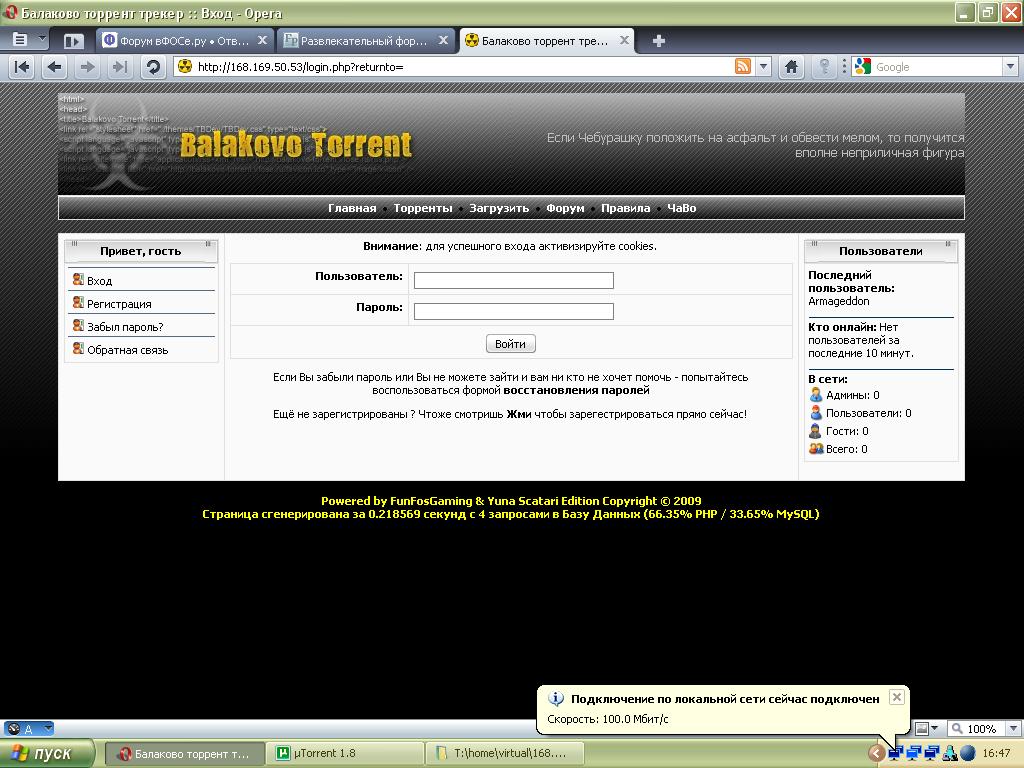This screenshot has height=768, width=1024.
Task: Focus the Пользователь username field
Action: (x=513, y=281)
